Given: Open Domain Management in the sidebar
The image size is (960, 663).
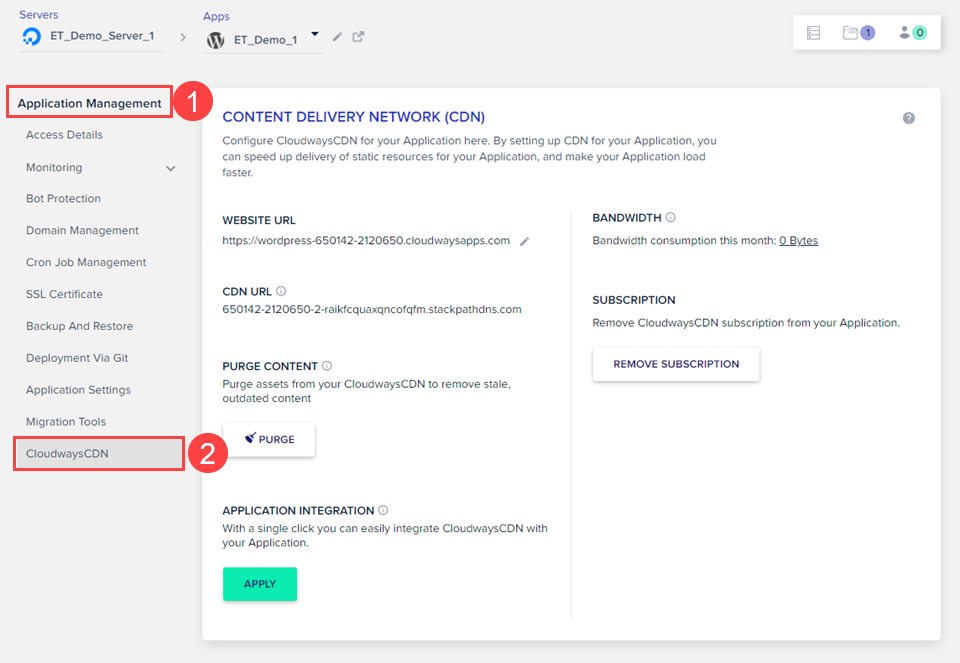Looking at the screenshot, I should (82, 230).
